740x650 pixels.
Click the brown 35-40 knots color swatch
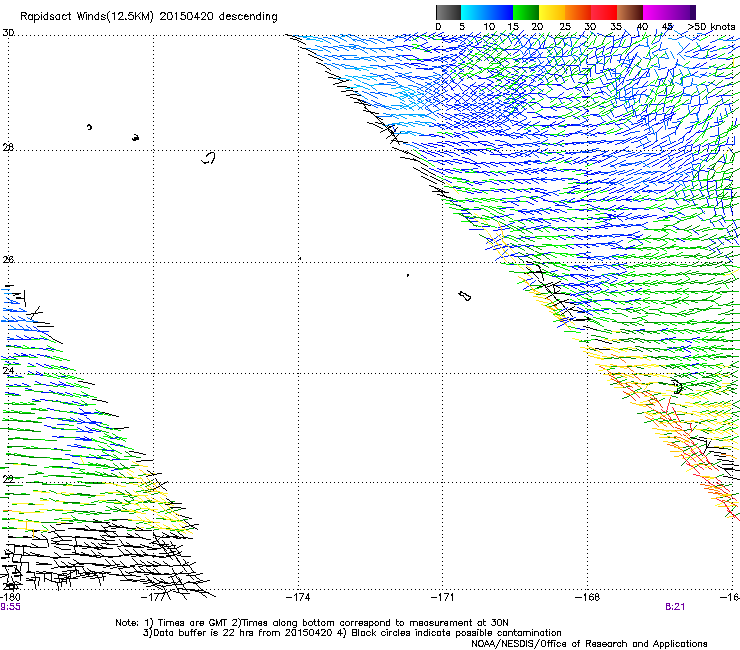point(630,12)
